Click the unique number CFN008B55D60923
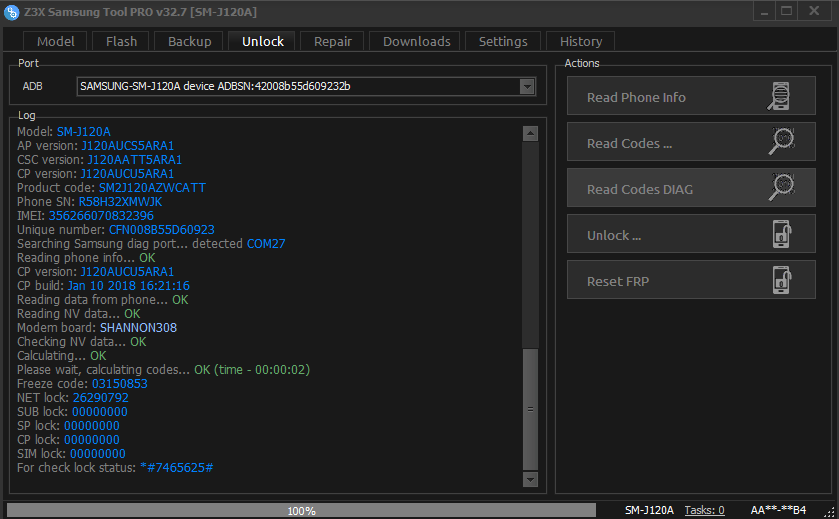 (162, 230)
